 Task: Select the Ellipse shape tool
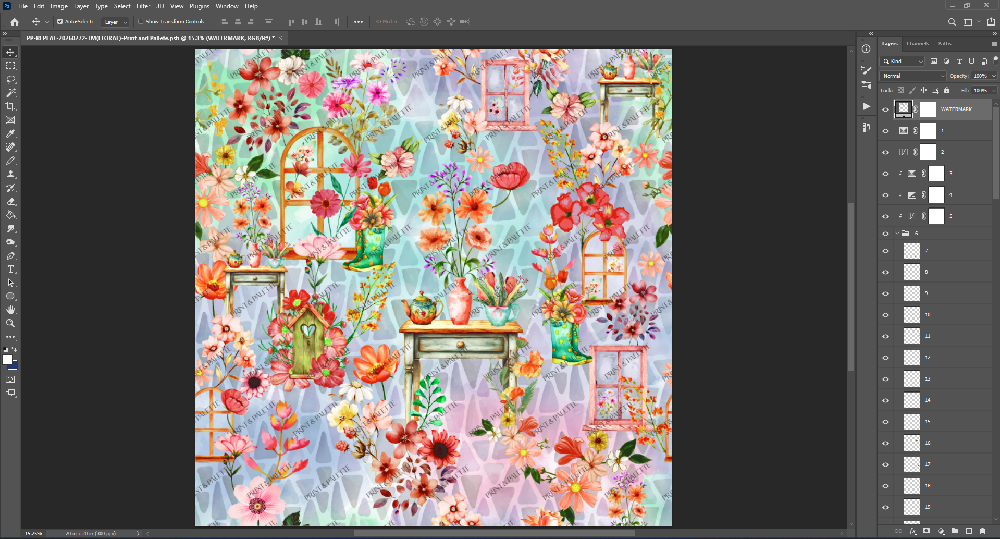pos(11,297)
